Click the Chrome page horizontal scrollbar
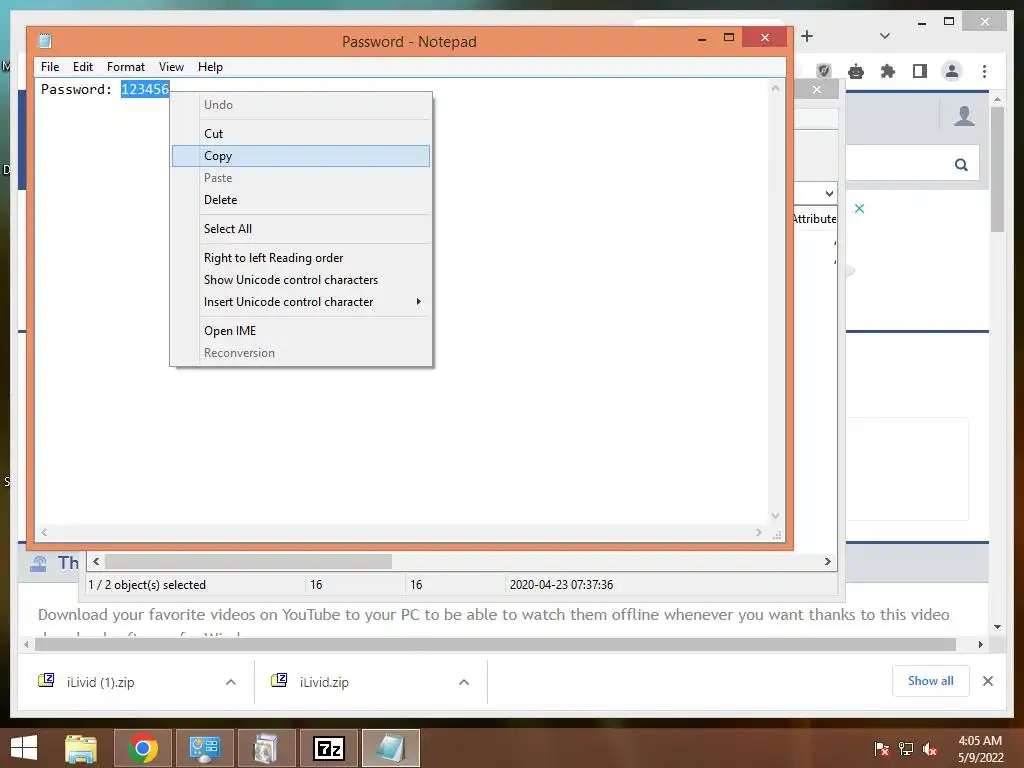This screenshot has height=768, width=1024. coord(495,645)
